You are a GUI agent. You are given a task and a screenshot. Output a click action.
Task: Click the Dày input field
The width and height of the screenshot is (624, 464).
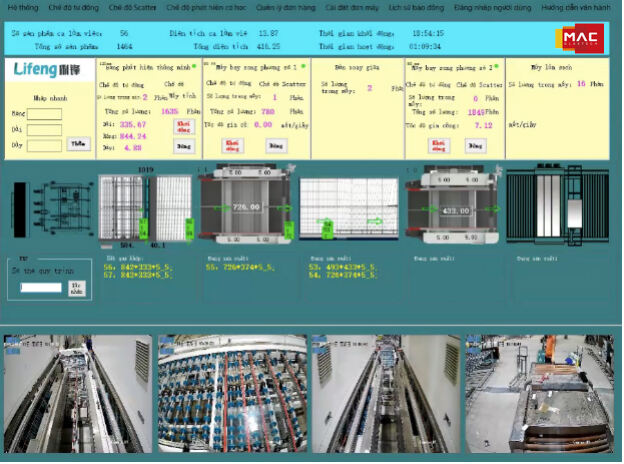(45, 145)
